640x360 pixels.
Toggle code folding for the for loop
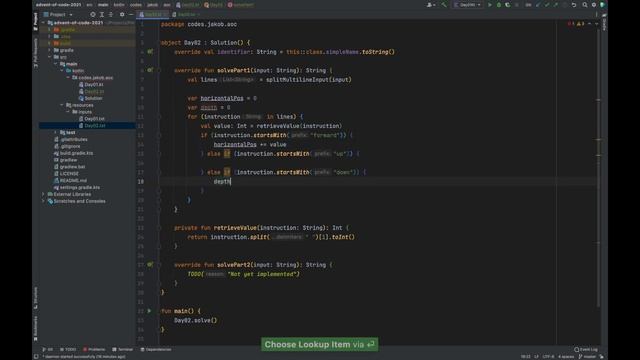pos(160,117)
